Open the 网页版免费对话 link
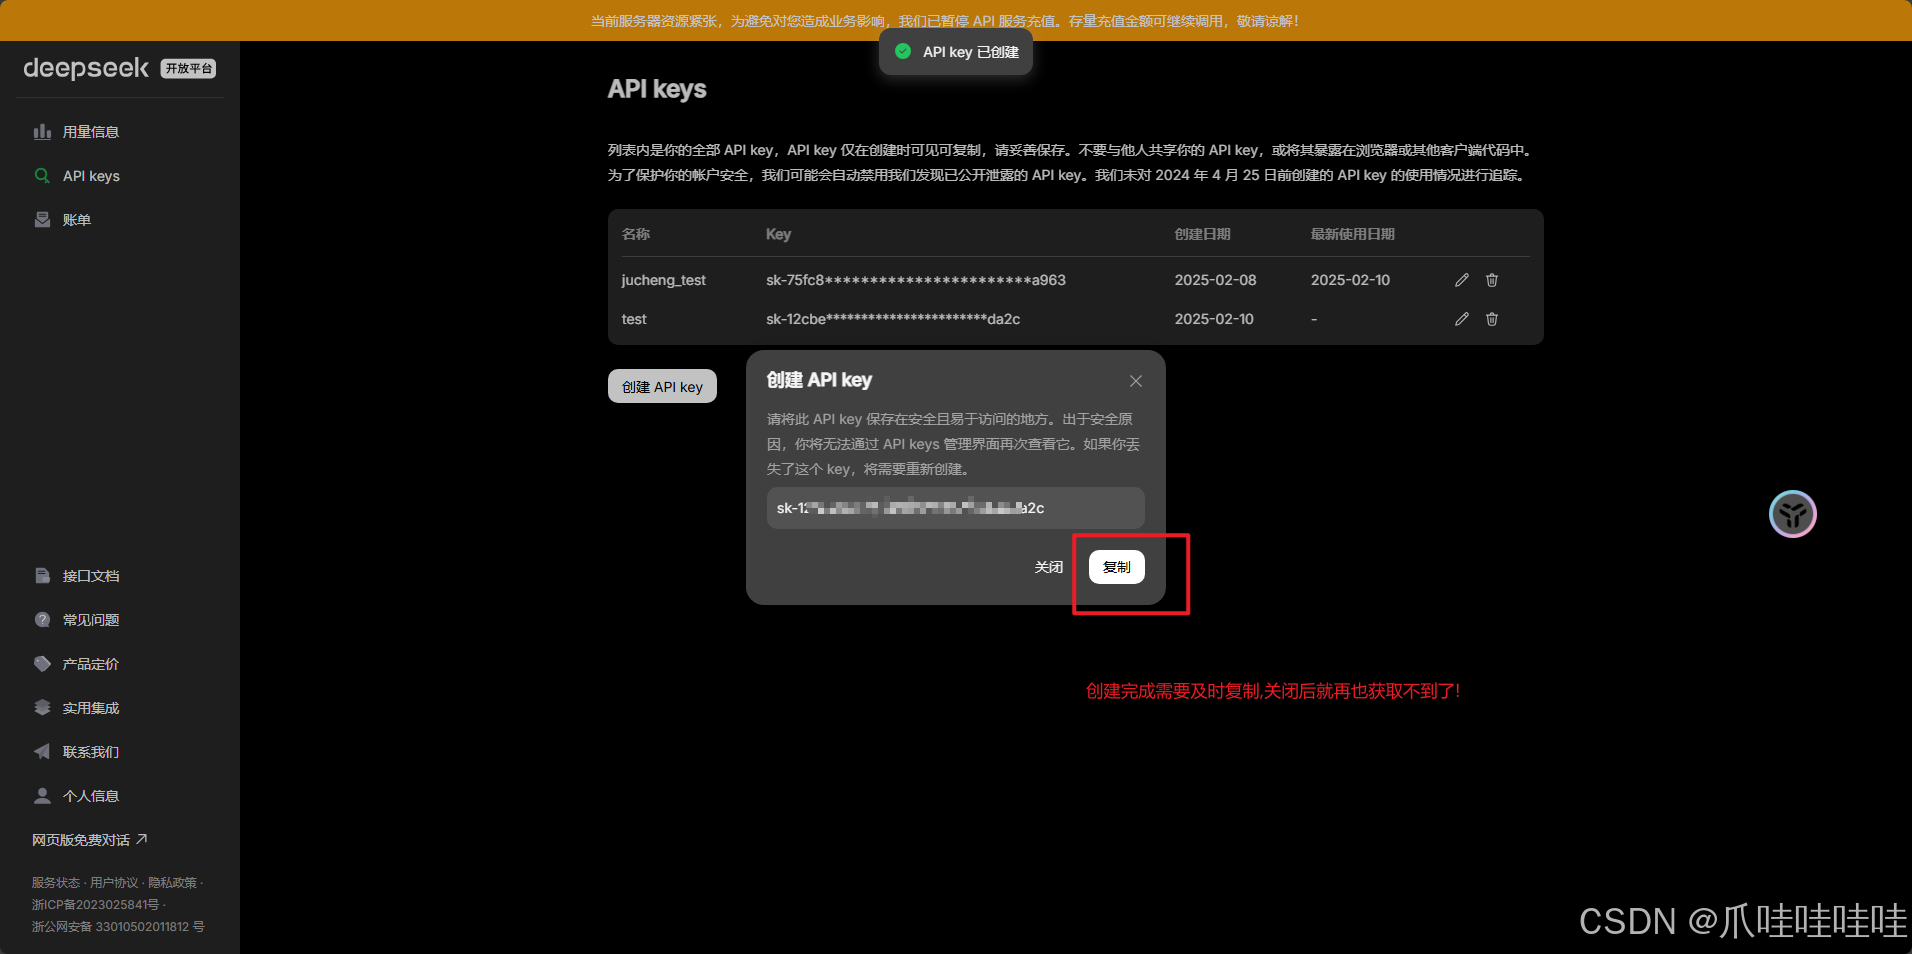The width and height of the screenshot is (1912, 954). 90,840
